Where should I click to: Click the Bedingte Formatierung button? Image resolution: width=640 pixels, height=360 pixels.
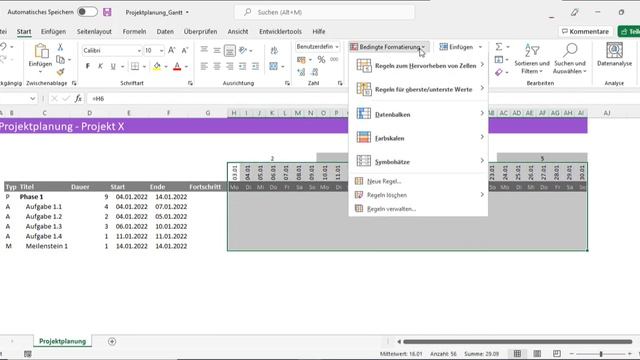[388, 47]
